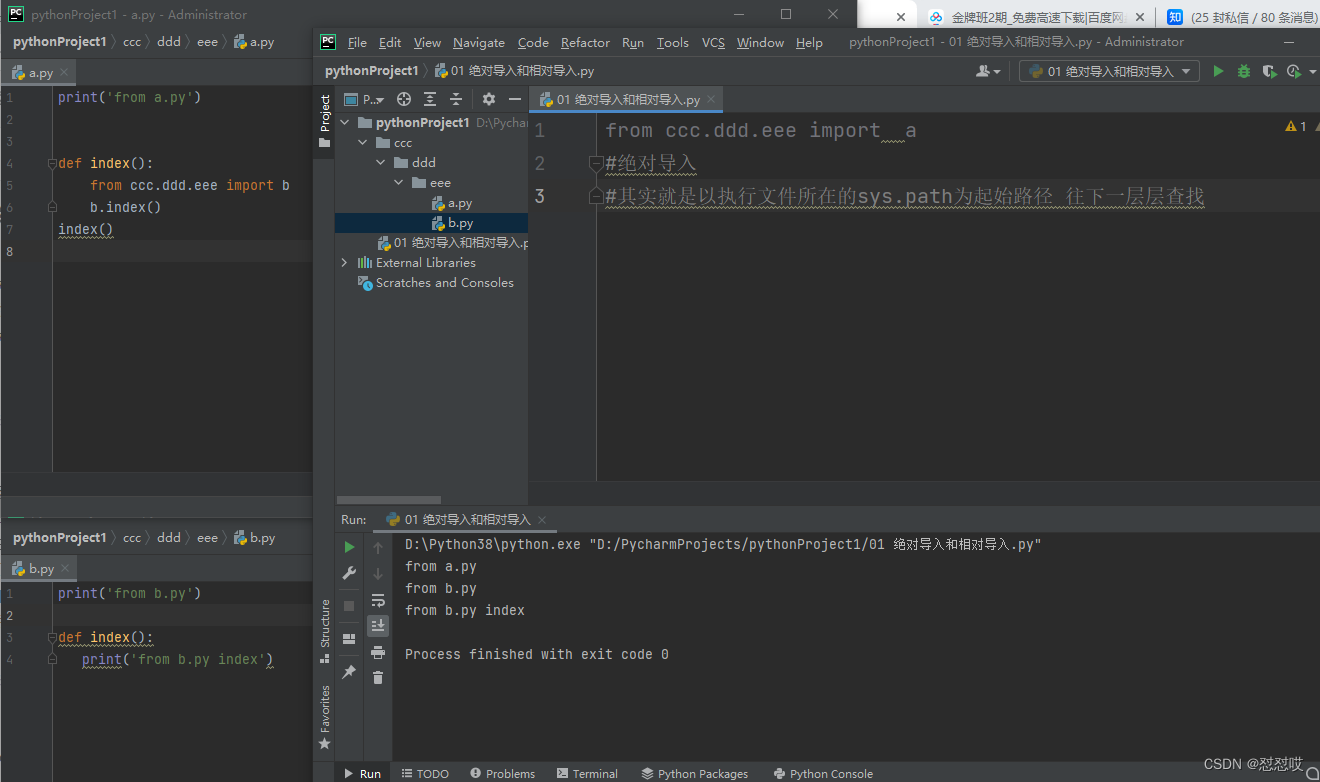Collapse the ccc folder in project tree
Image resolution: width=1320 pixels, height=782 pixels.
[x=362, y=143]
